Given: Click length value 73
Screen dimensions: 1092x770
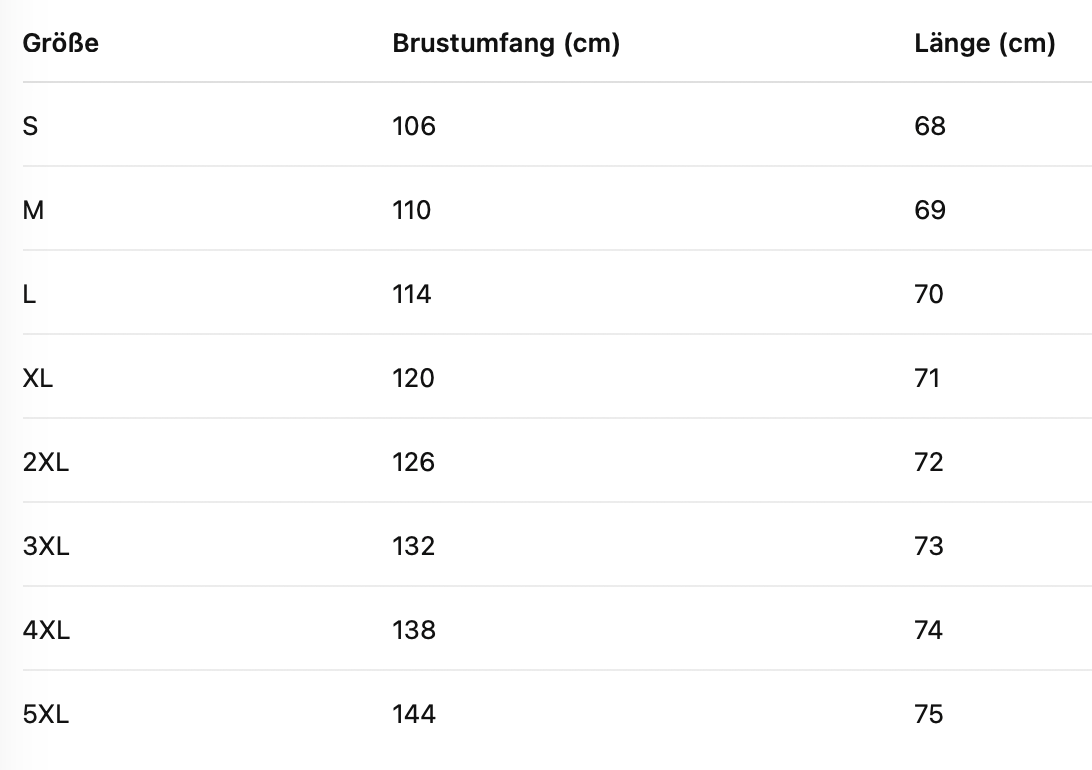Looking at the screenshot, I should point(929,546).
